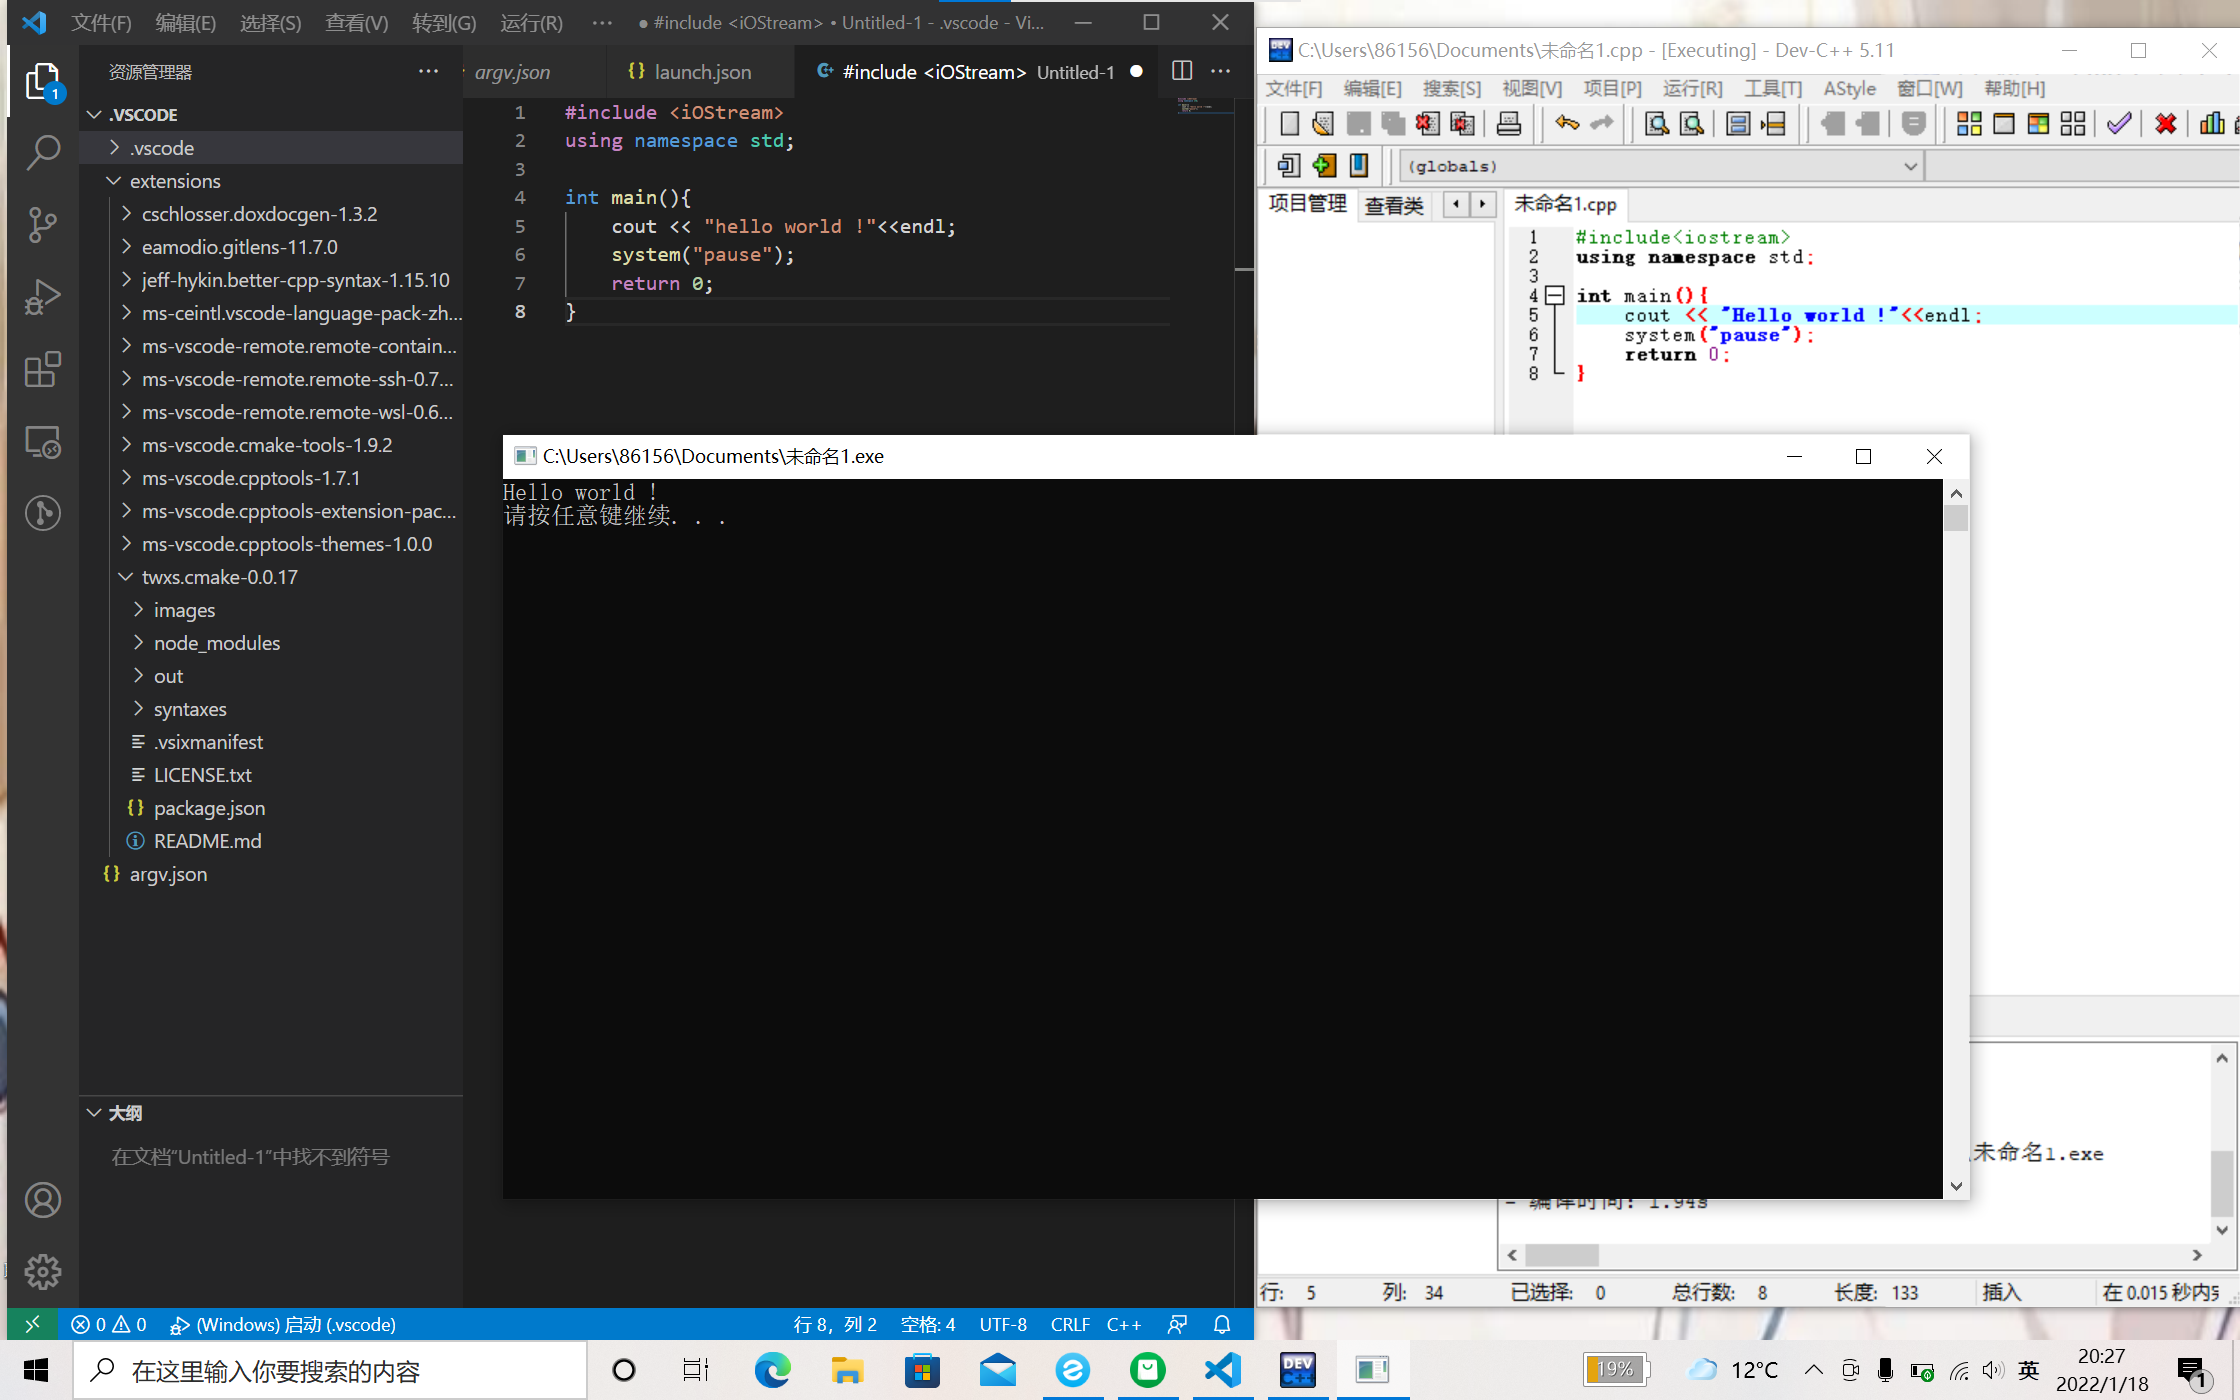
Task: Switch to the launch.json tab
Action: pyautogui.click(x=702, y=72)
